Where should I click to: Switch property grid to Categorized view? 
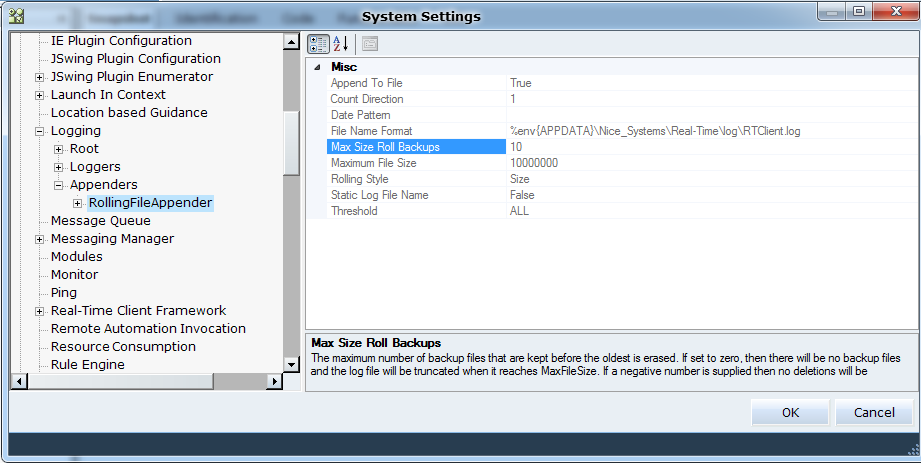point(318,43)
